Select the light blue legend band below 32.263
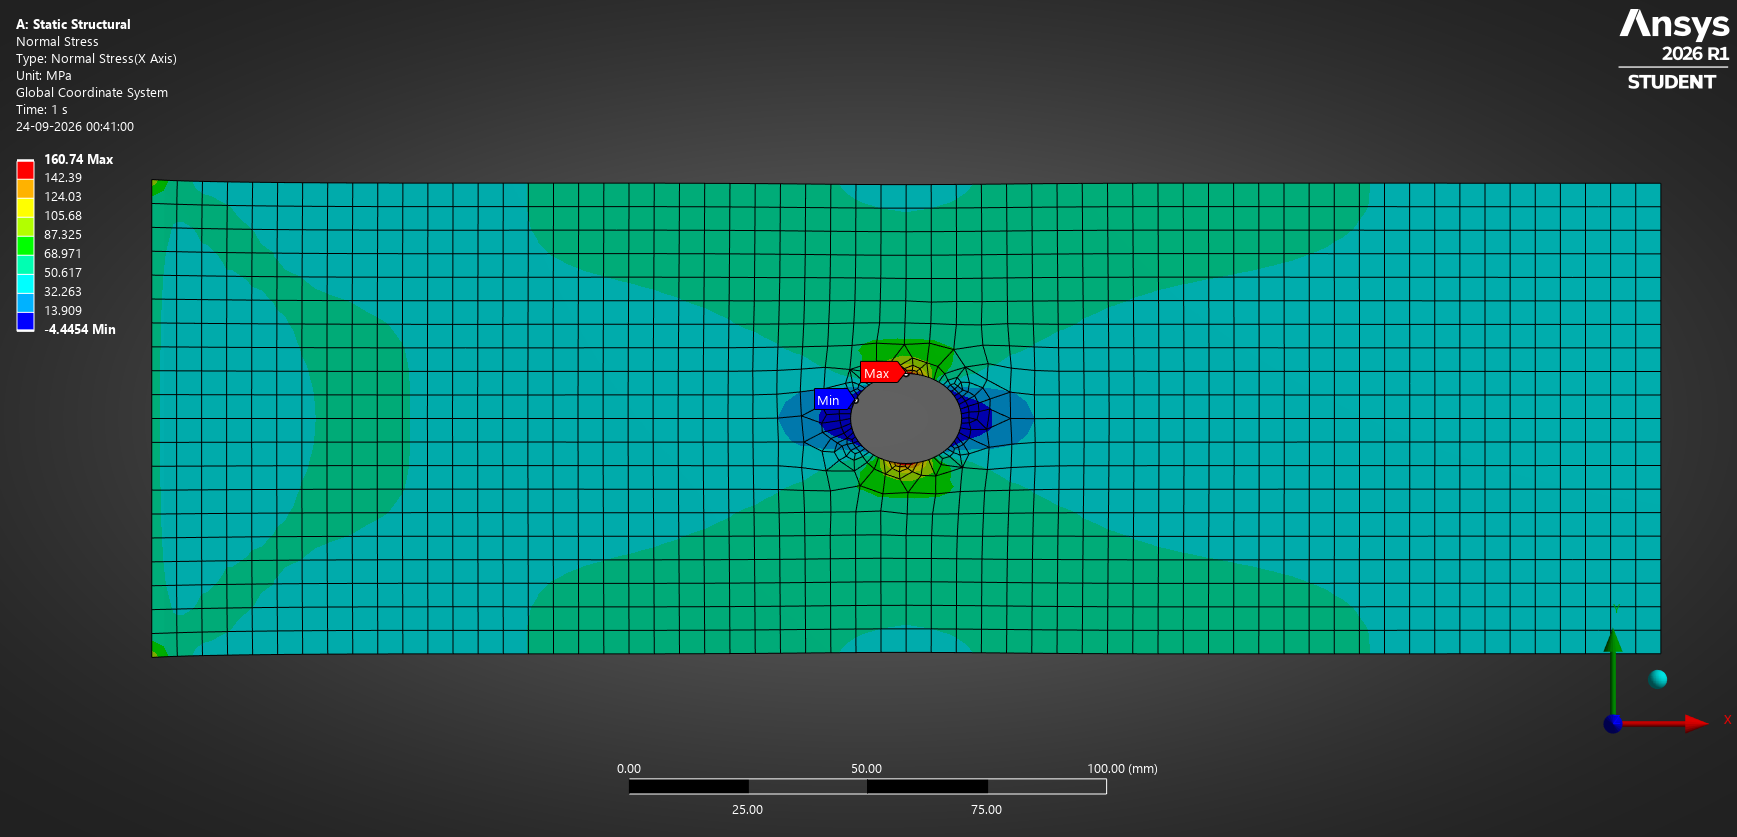The image size is (1737, 837). pos(25,302)
